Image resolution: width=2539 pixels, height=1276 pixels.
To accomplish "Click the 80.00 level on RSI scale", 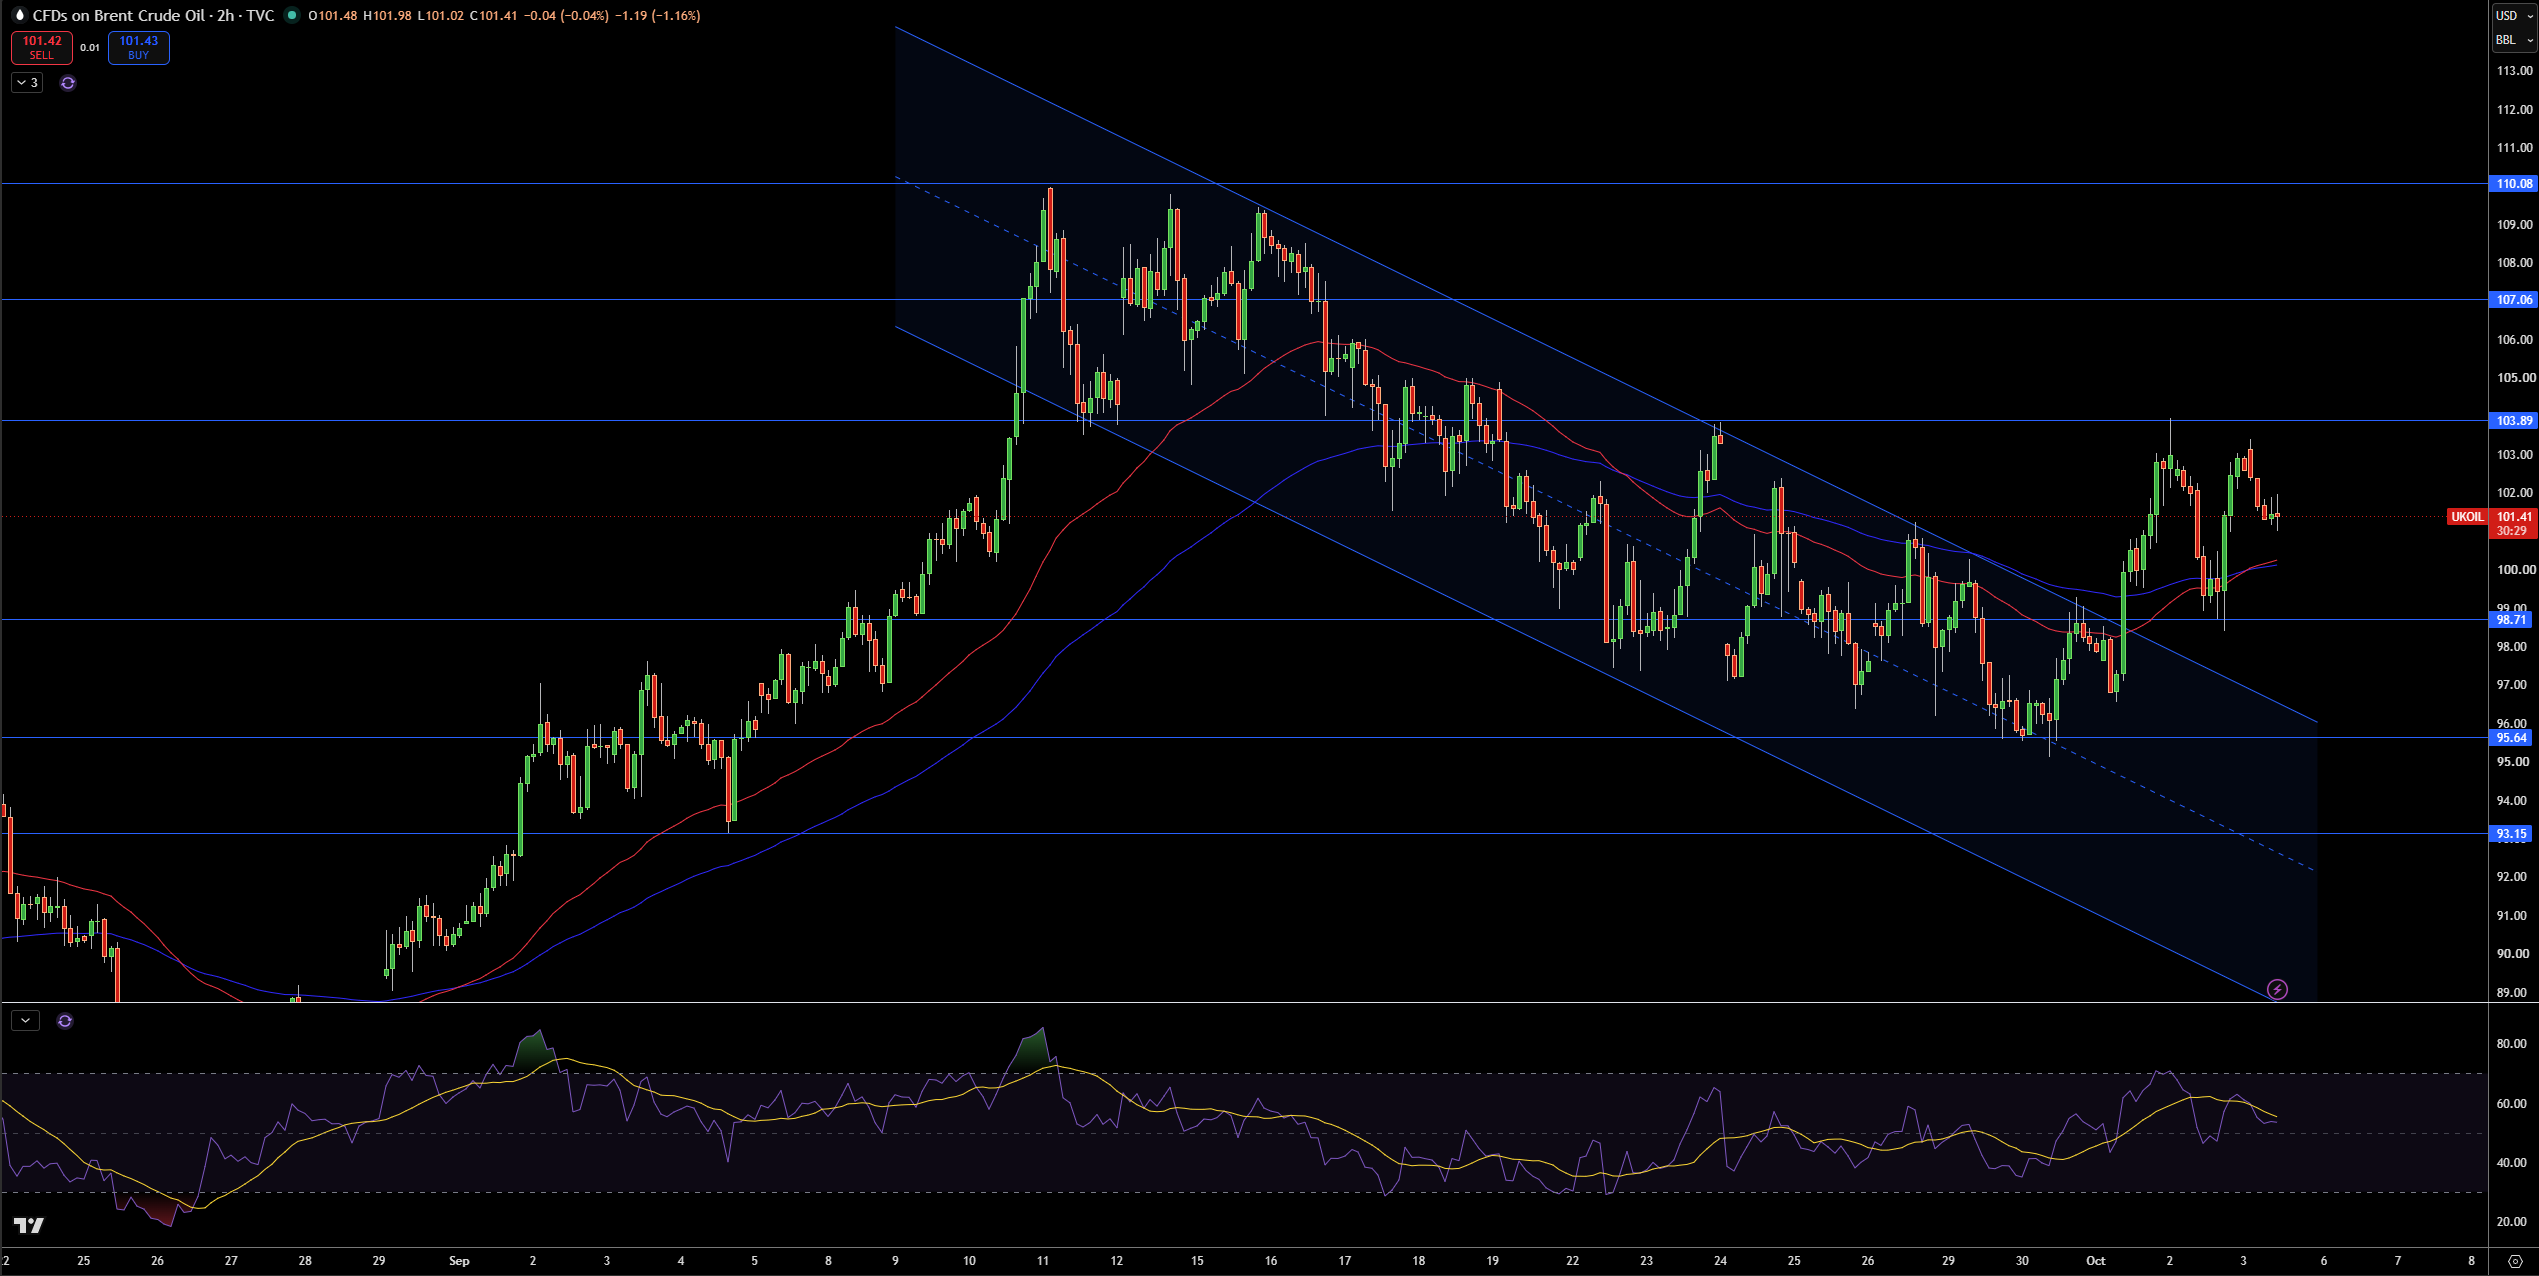I will [x=2511, y=1044].
